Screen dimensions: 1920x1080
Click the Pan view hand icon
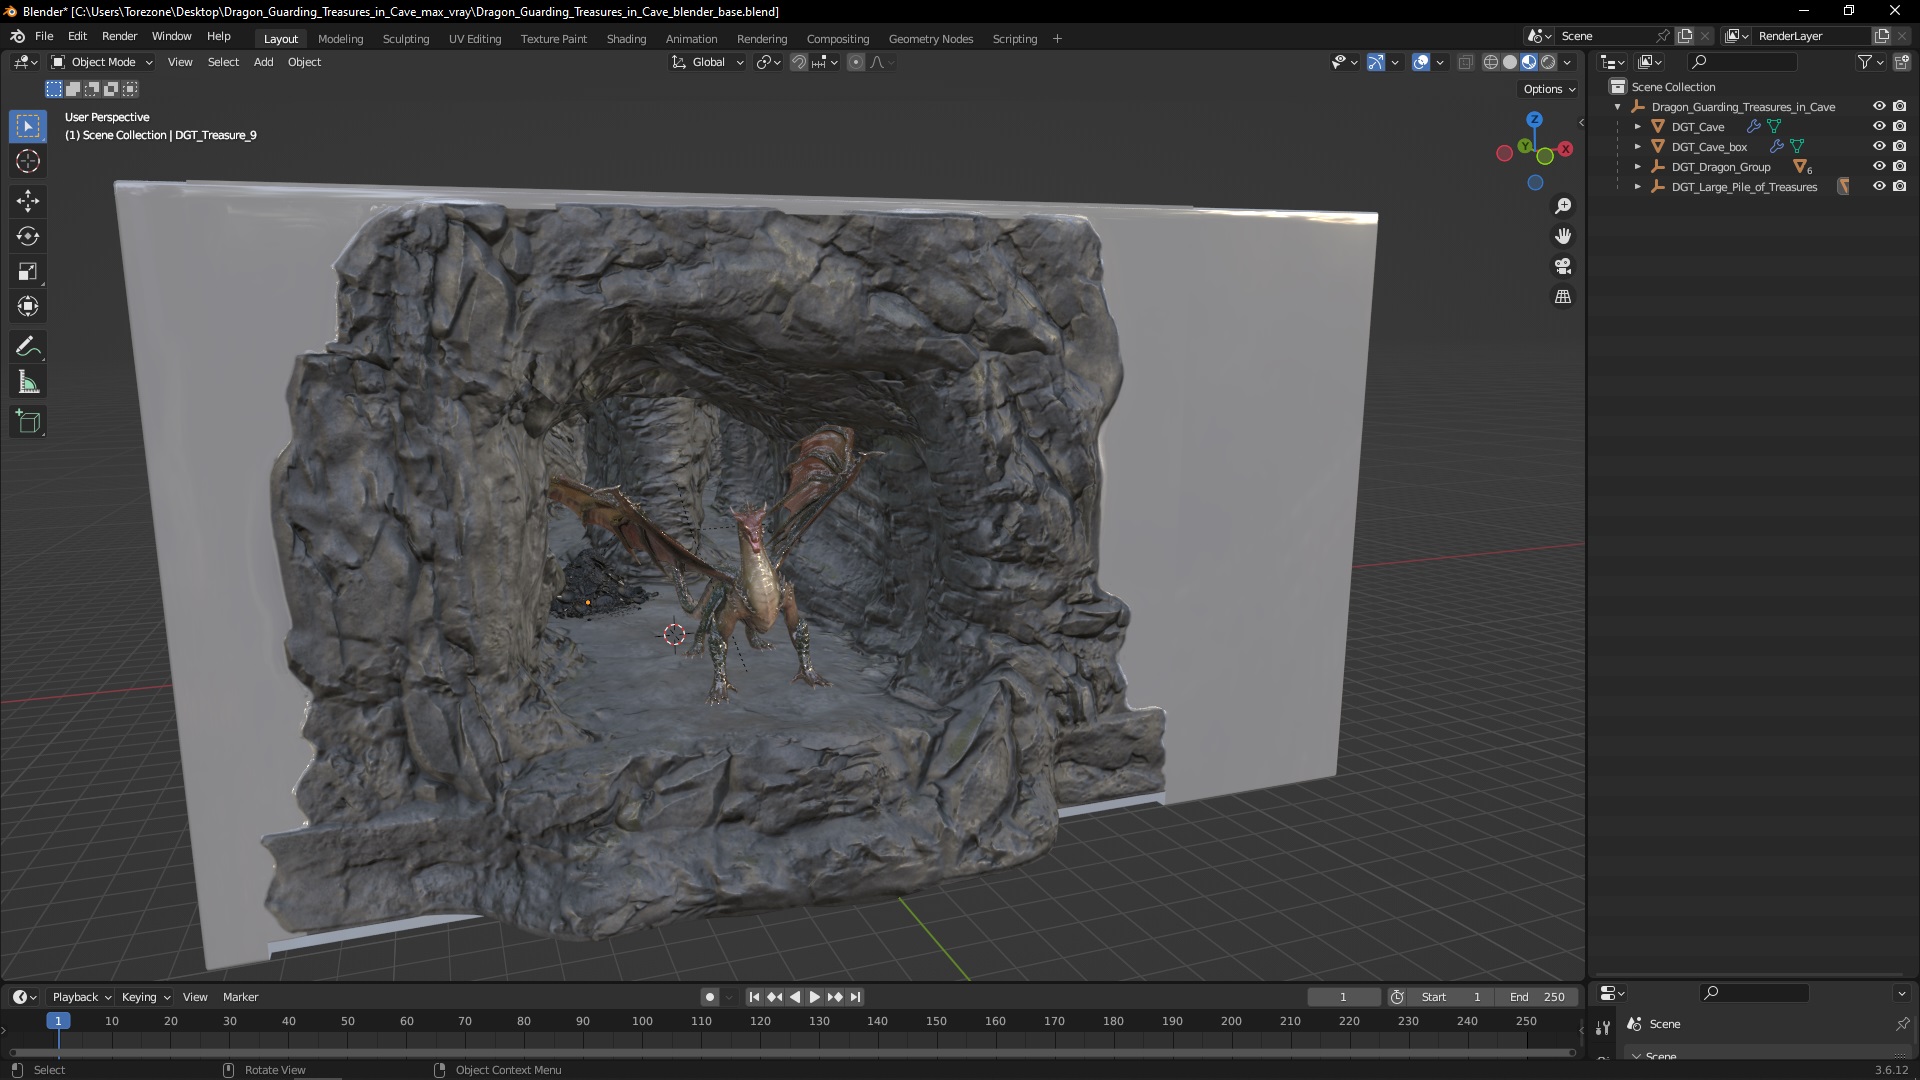click(1563, 236)
